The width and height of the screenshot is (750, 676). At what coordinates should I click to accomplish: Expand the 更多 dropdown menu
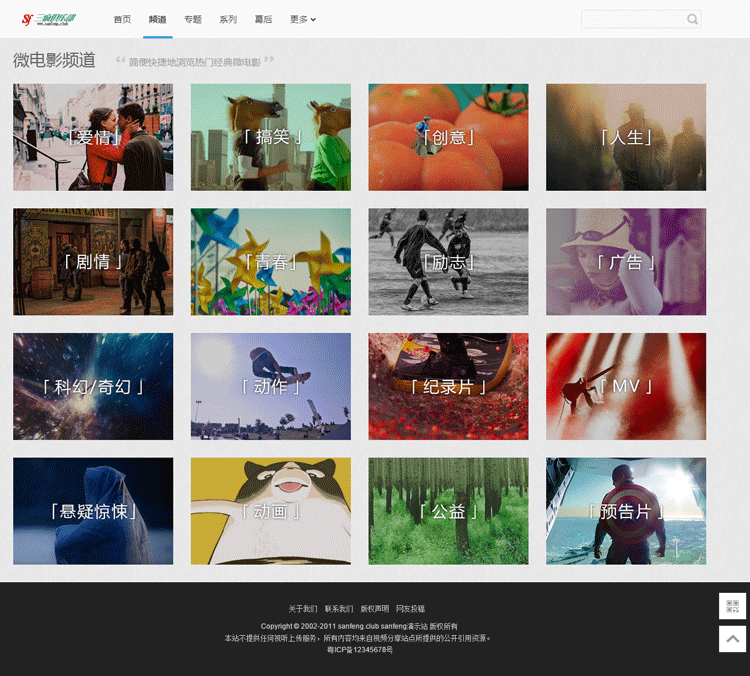303,19
